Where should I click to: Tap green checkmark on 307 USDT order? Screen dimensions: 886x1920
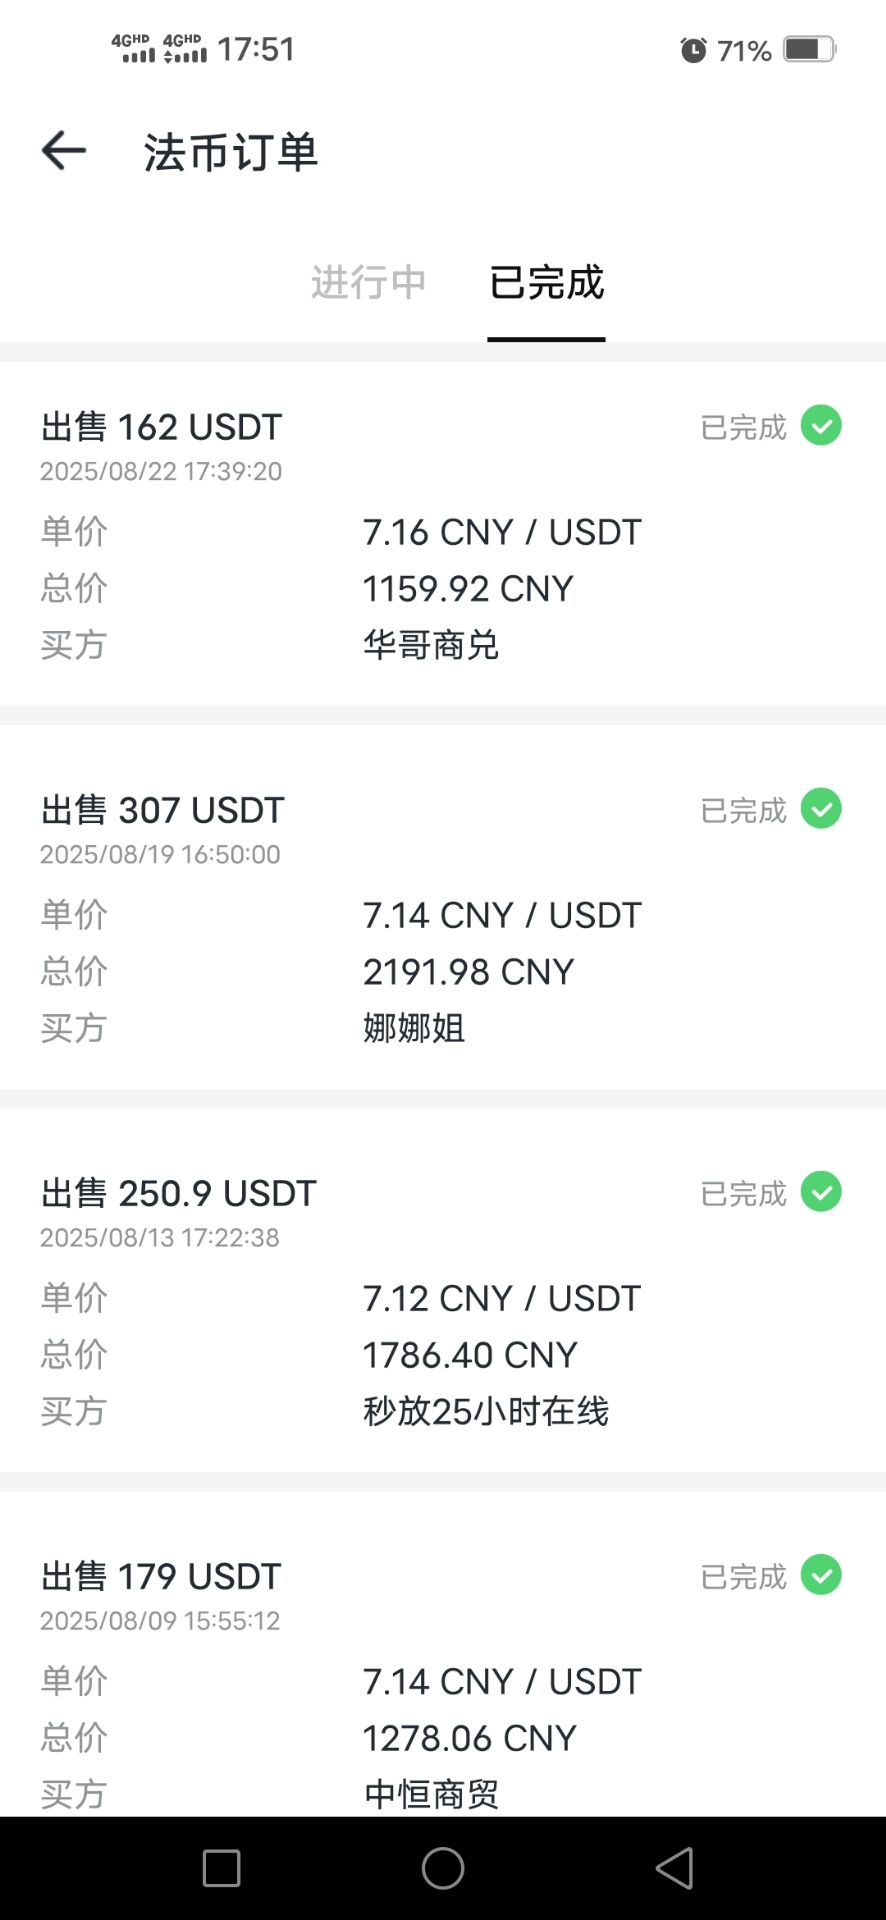821,809
